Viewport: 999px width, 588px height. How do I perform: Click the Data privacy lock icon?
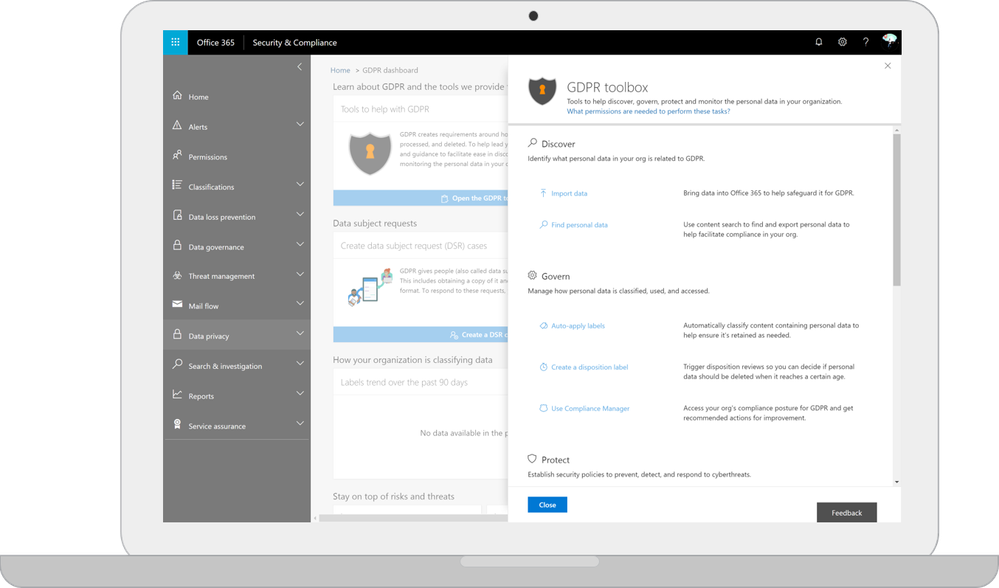[x=177, y=334]
